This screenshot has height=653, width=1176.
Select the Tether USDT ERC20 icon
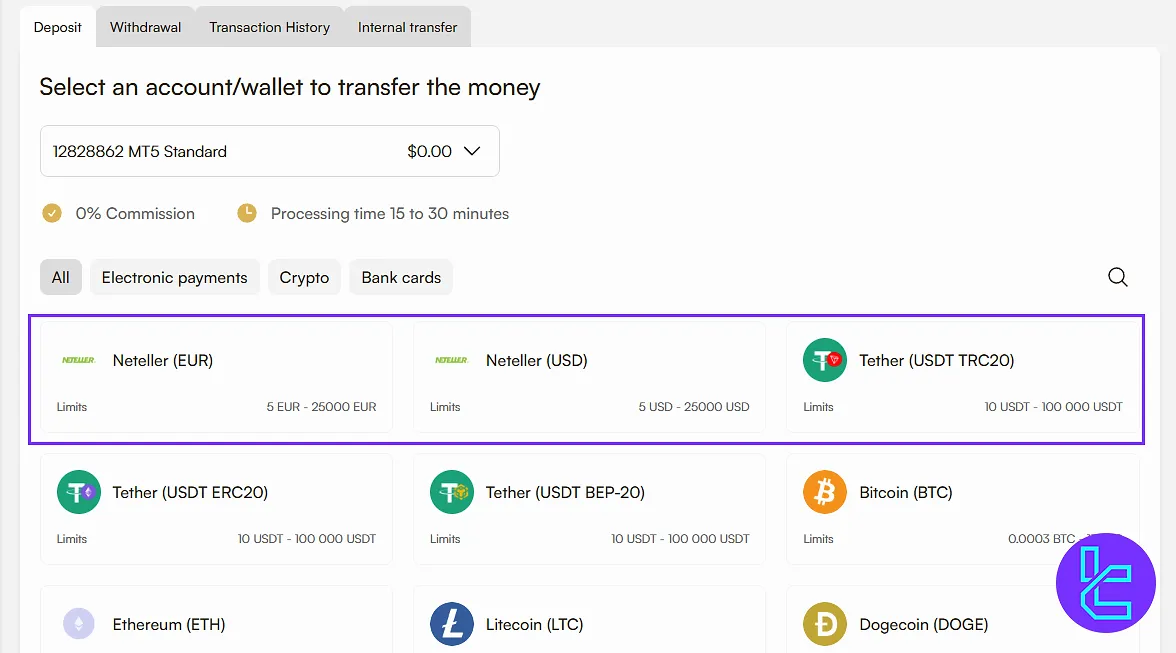(78, 492)
